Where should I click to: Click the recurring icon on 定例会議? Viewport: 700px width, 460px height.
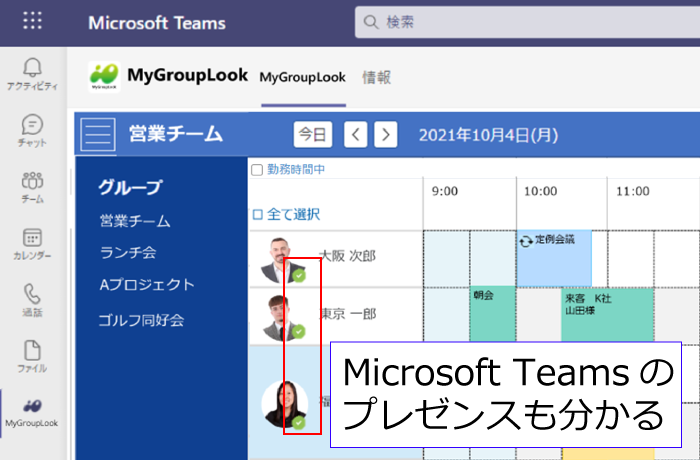pos(526,241)
